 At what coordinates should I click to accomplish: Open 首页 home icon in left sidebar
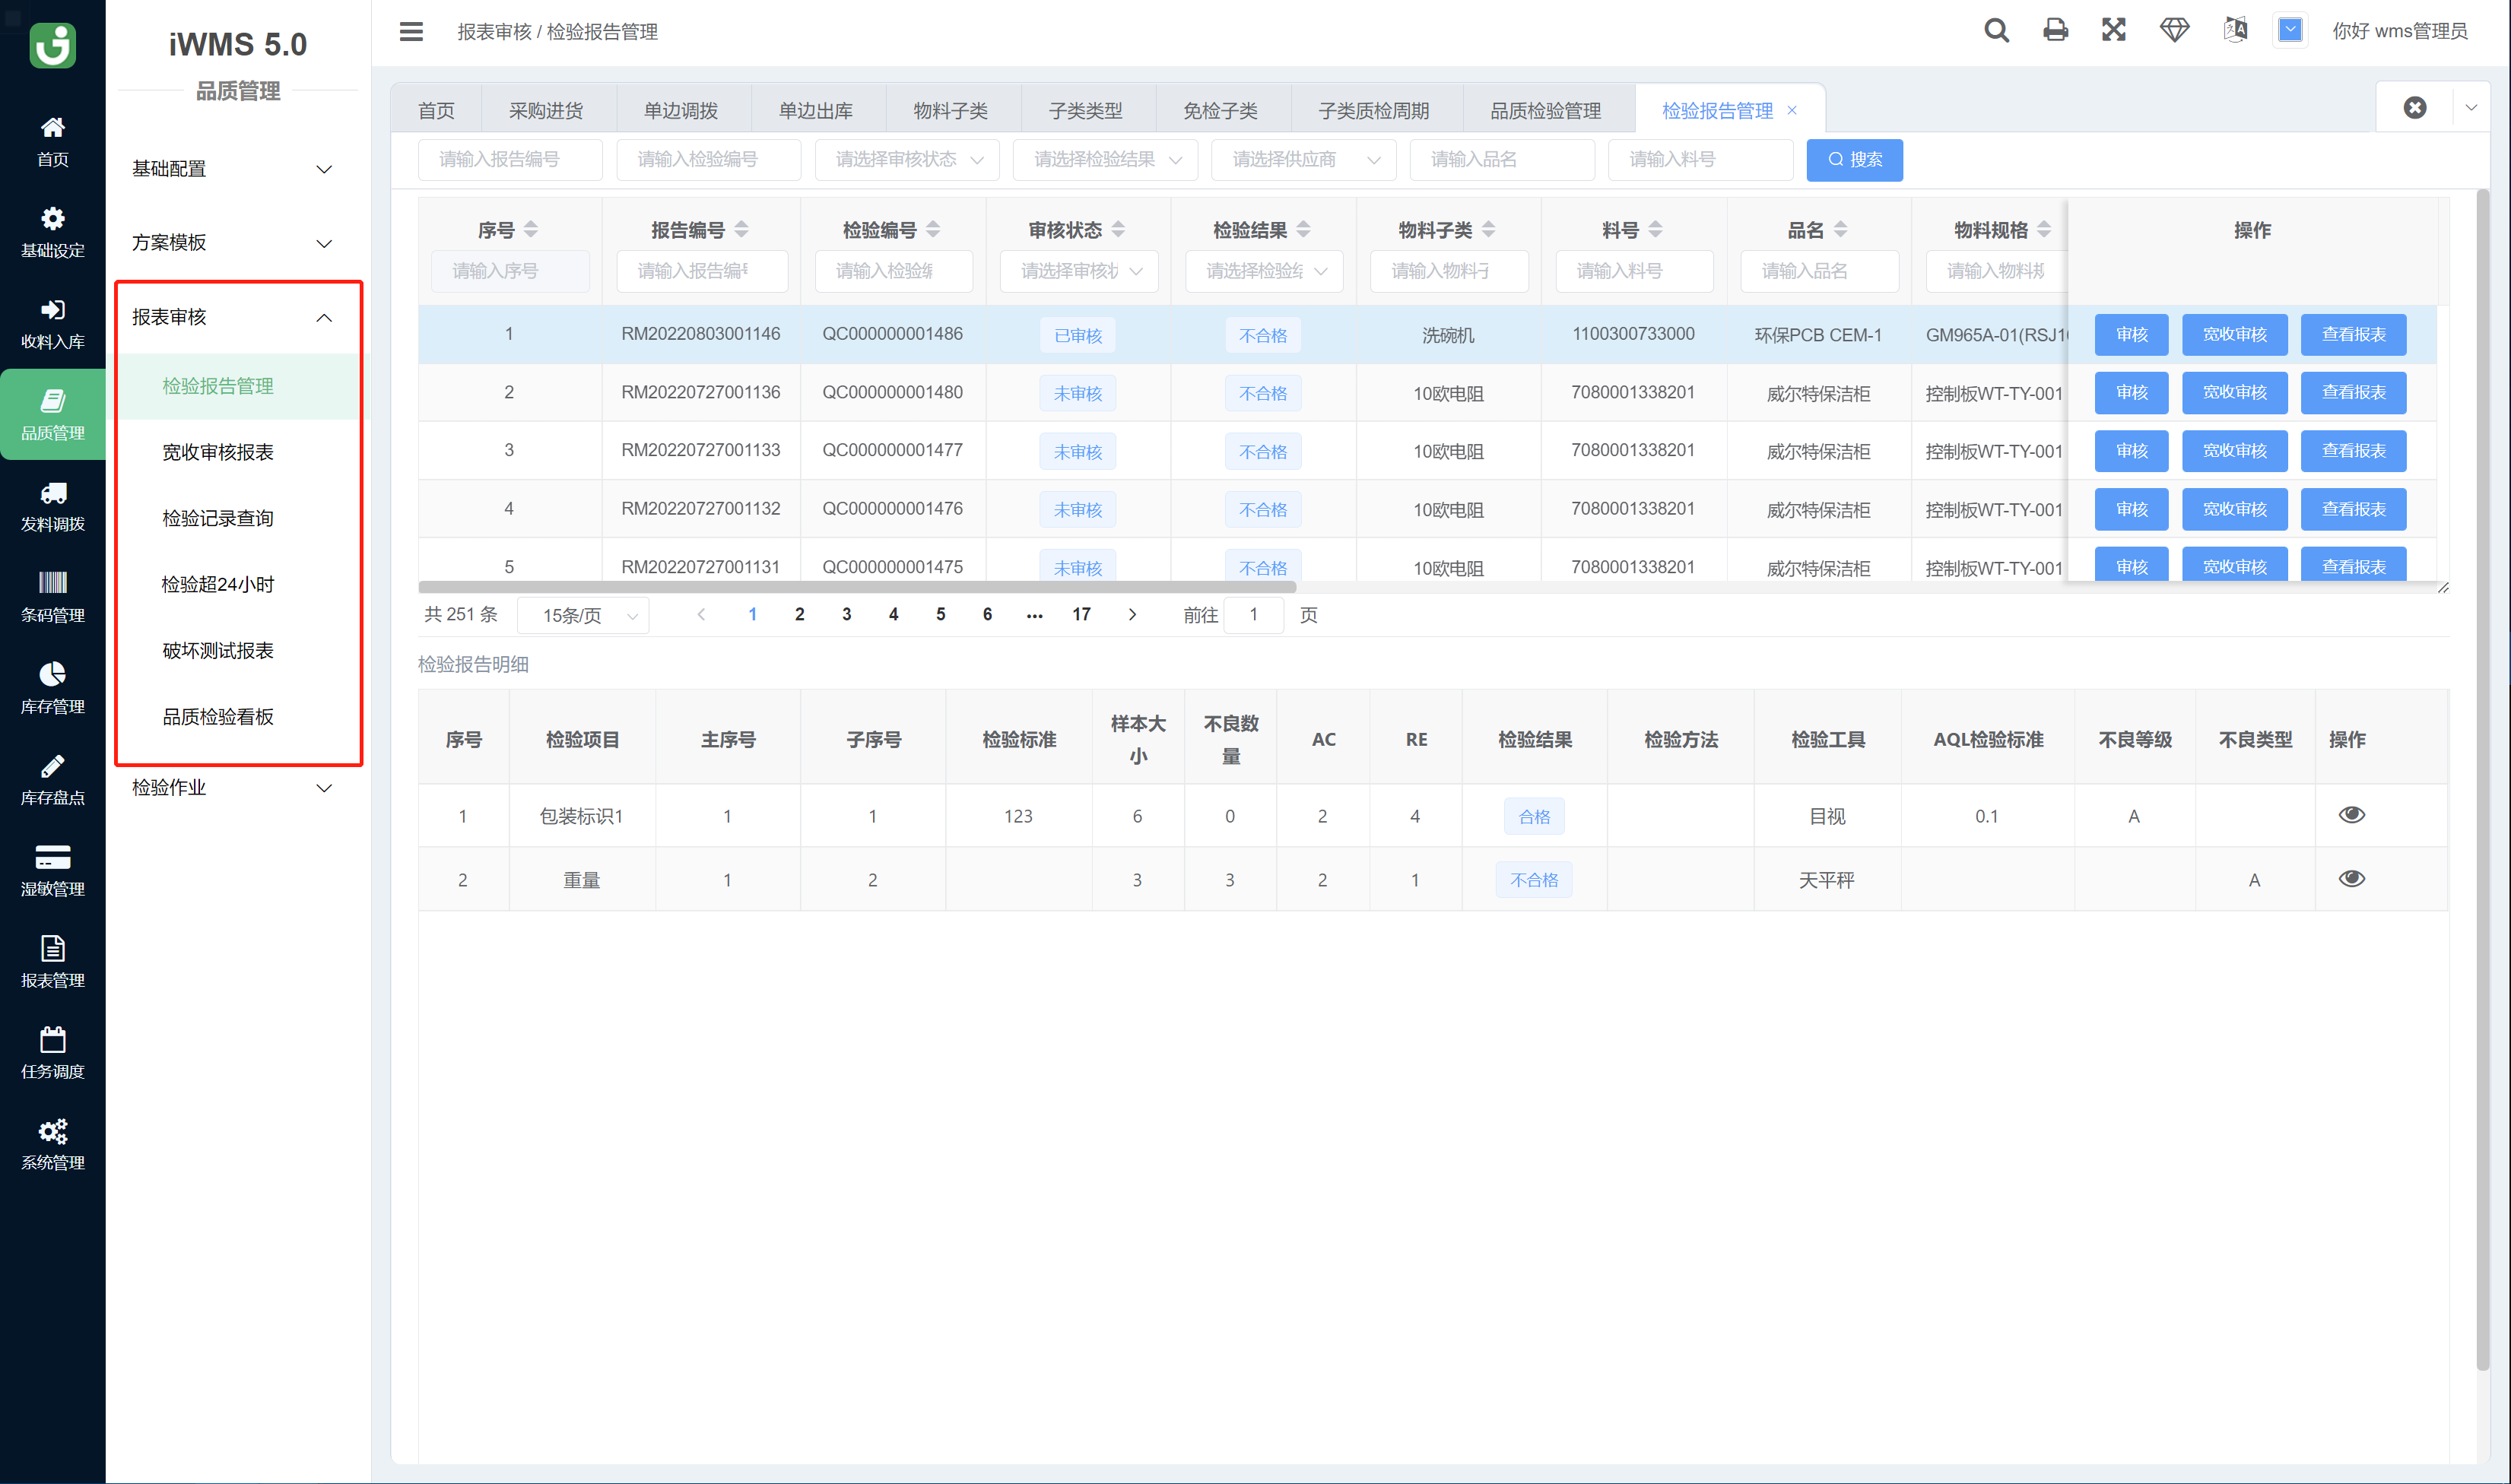click(x=52, y=127)
